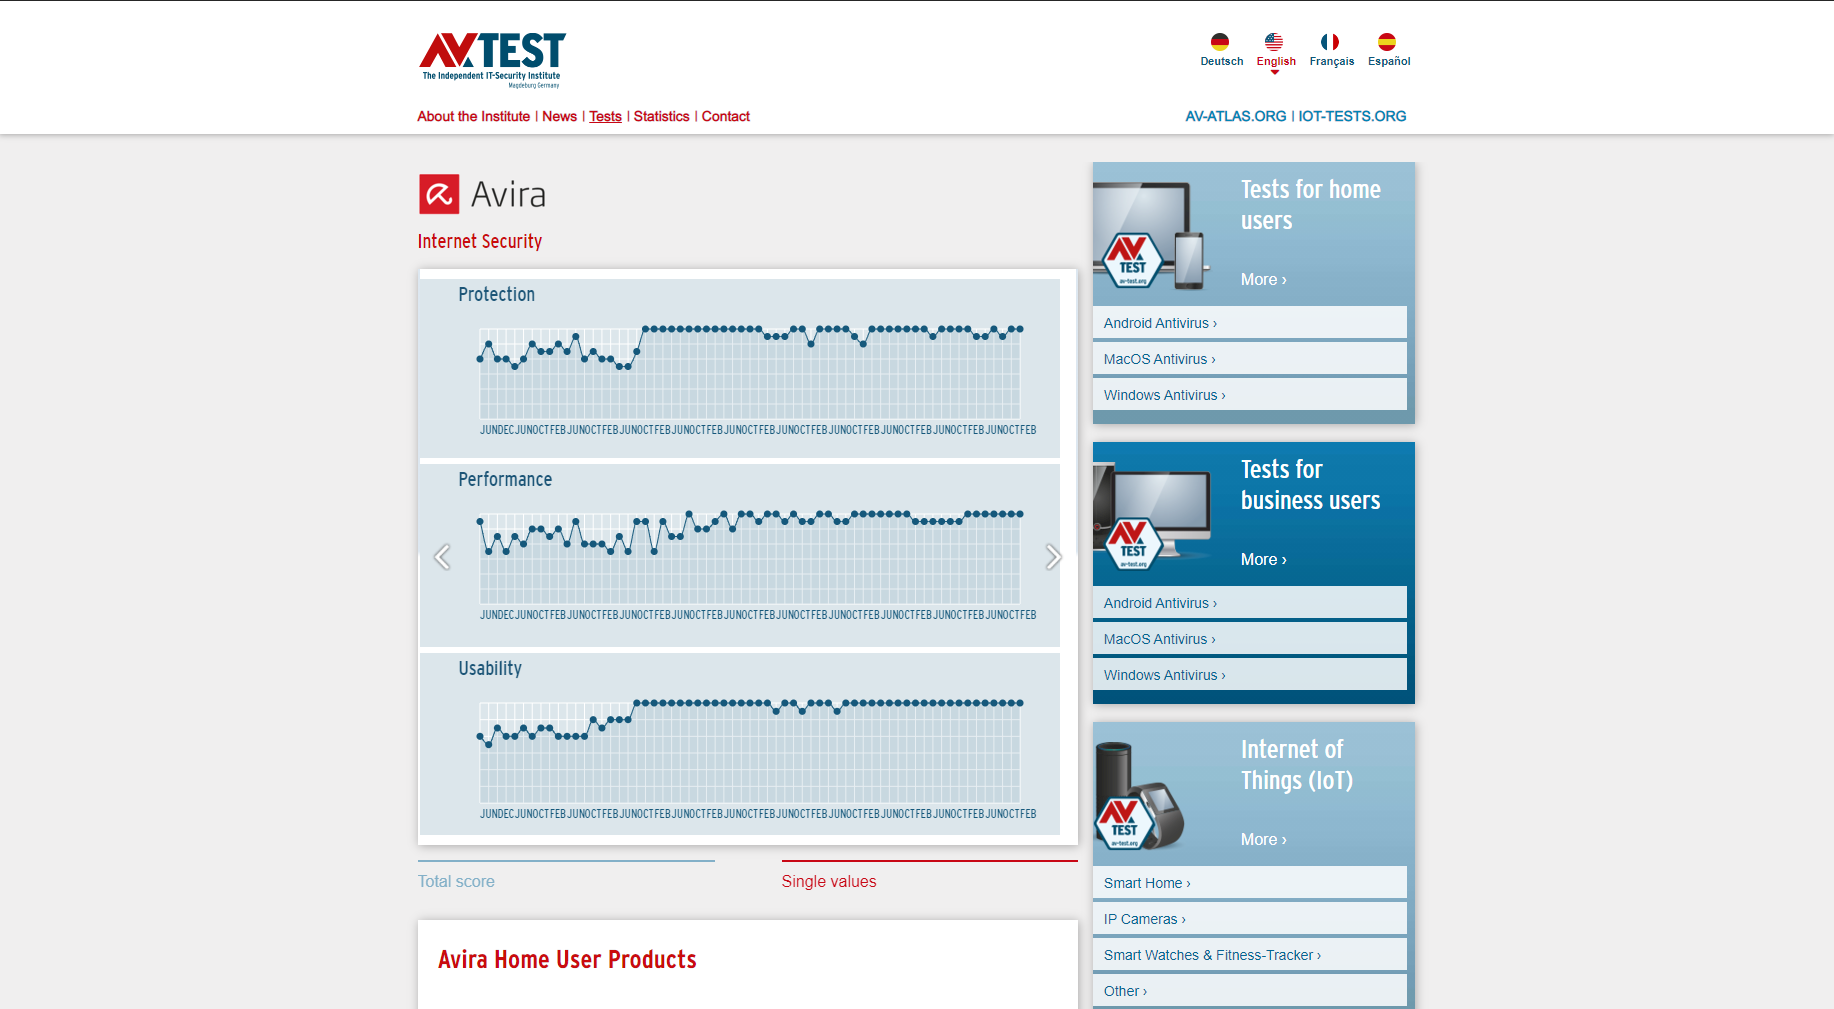The image size is (1834, 1009).
Task: Click the AV-TEST logo in the header
Action: point(492,60)
